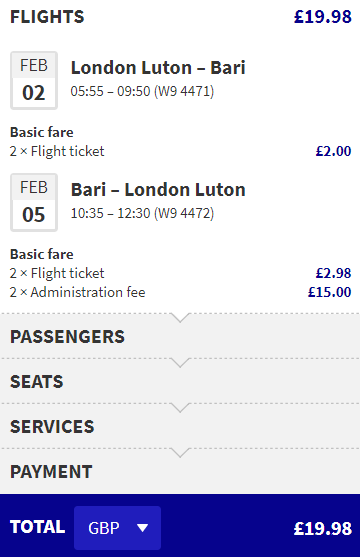Click flight number W9 4471 details
The width and height of the screenshot is (360, 557).
[184, 91]
